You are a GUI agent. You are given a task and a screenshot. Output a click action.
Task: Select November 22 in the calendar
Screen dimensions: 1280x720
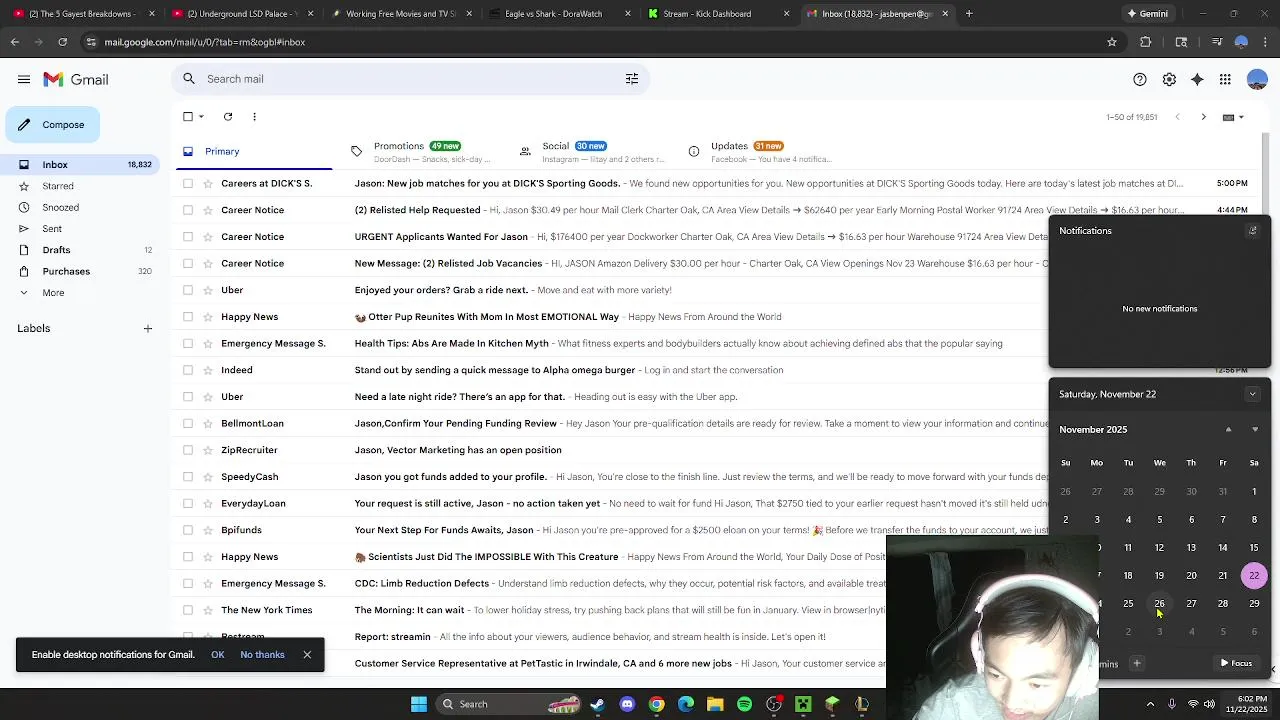1254,576
